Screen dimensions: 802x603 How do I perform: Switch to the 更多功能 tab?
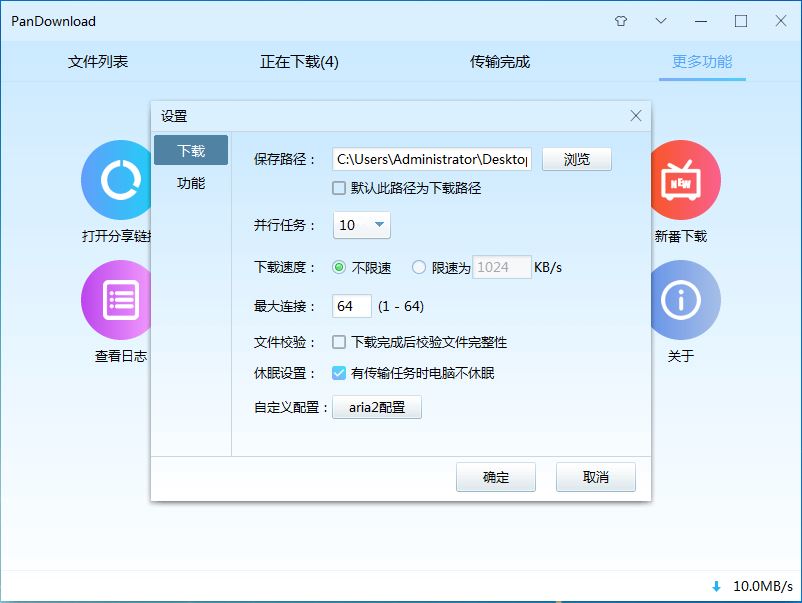click(702, 62)
